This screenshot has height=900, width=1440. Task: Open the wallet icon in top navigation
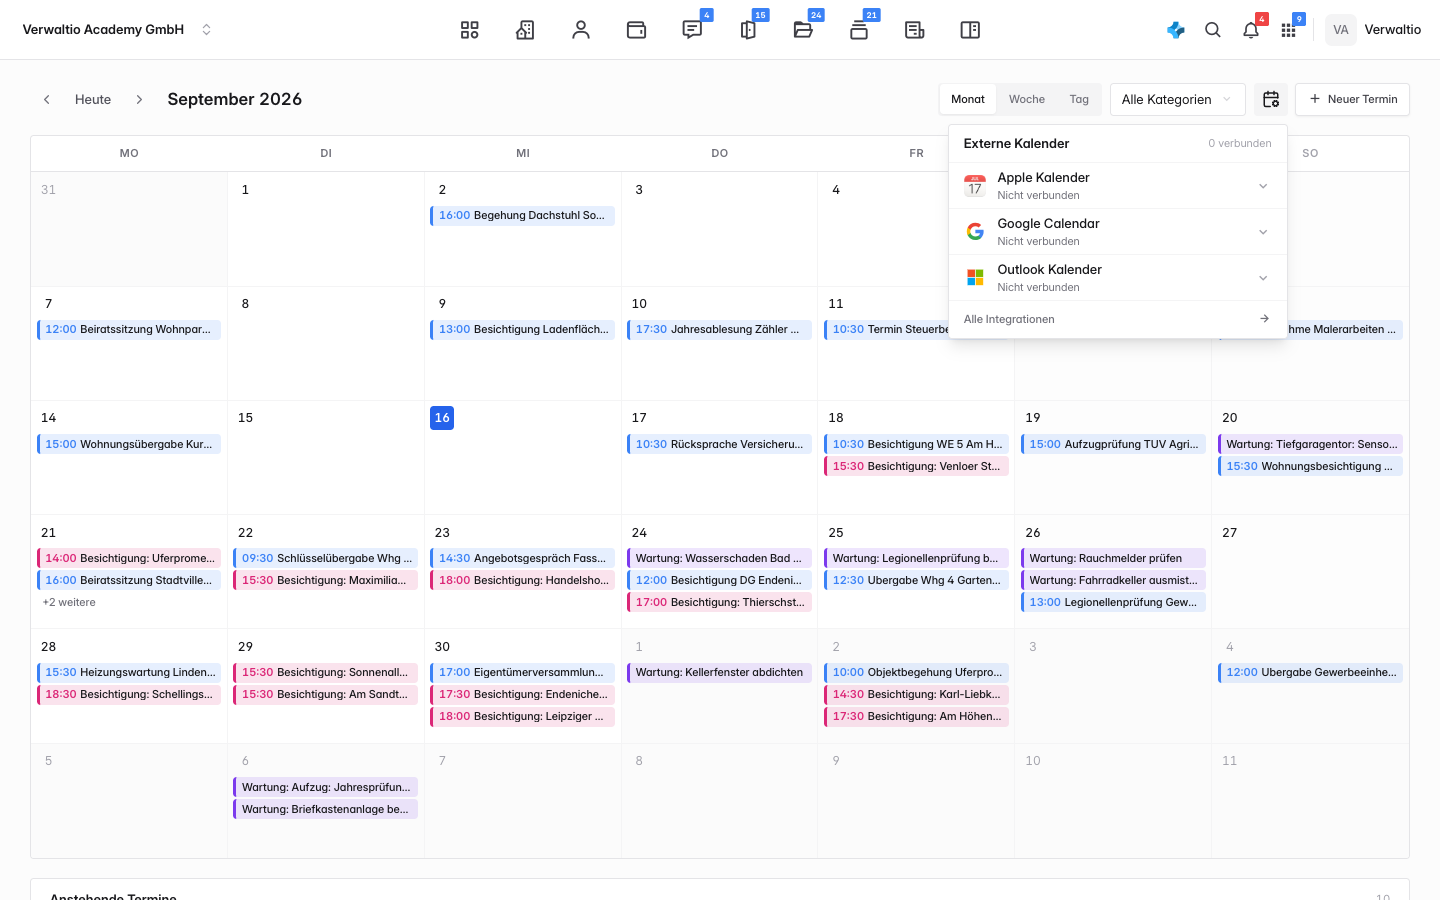pos(636,30)
